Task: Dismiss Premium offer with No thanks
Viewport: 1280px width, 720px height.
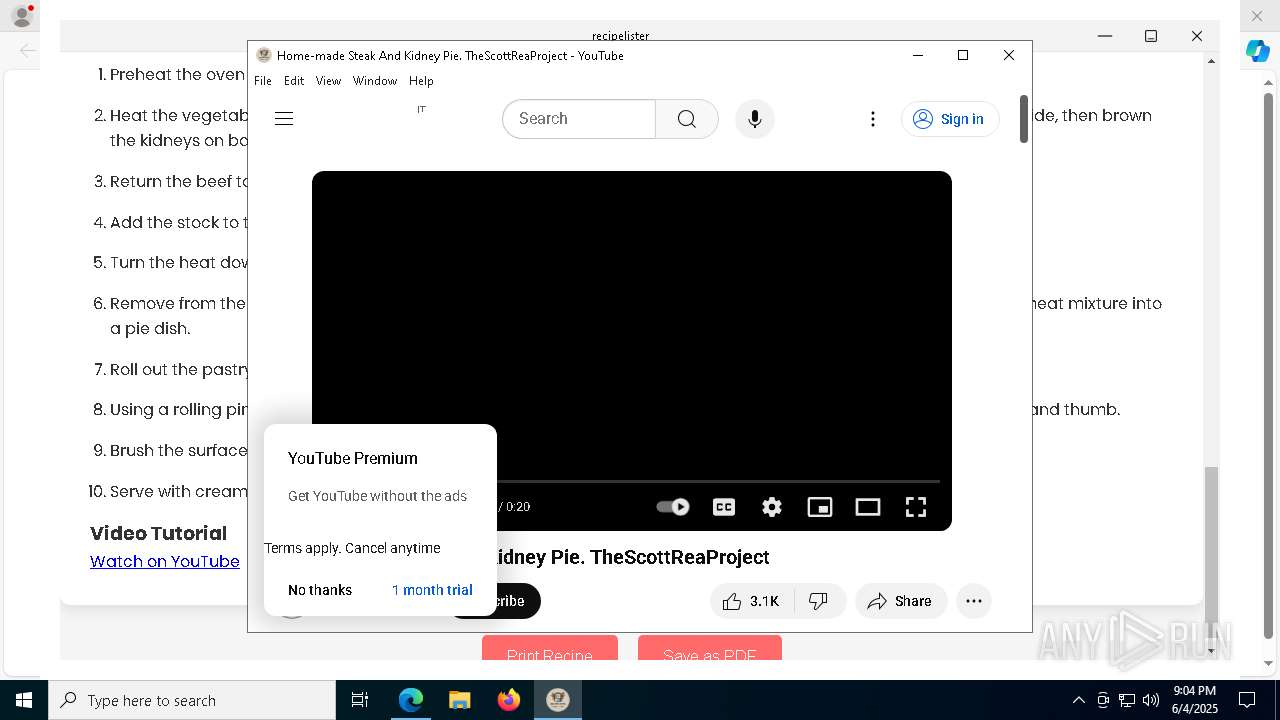Action: (320, 590)
